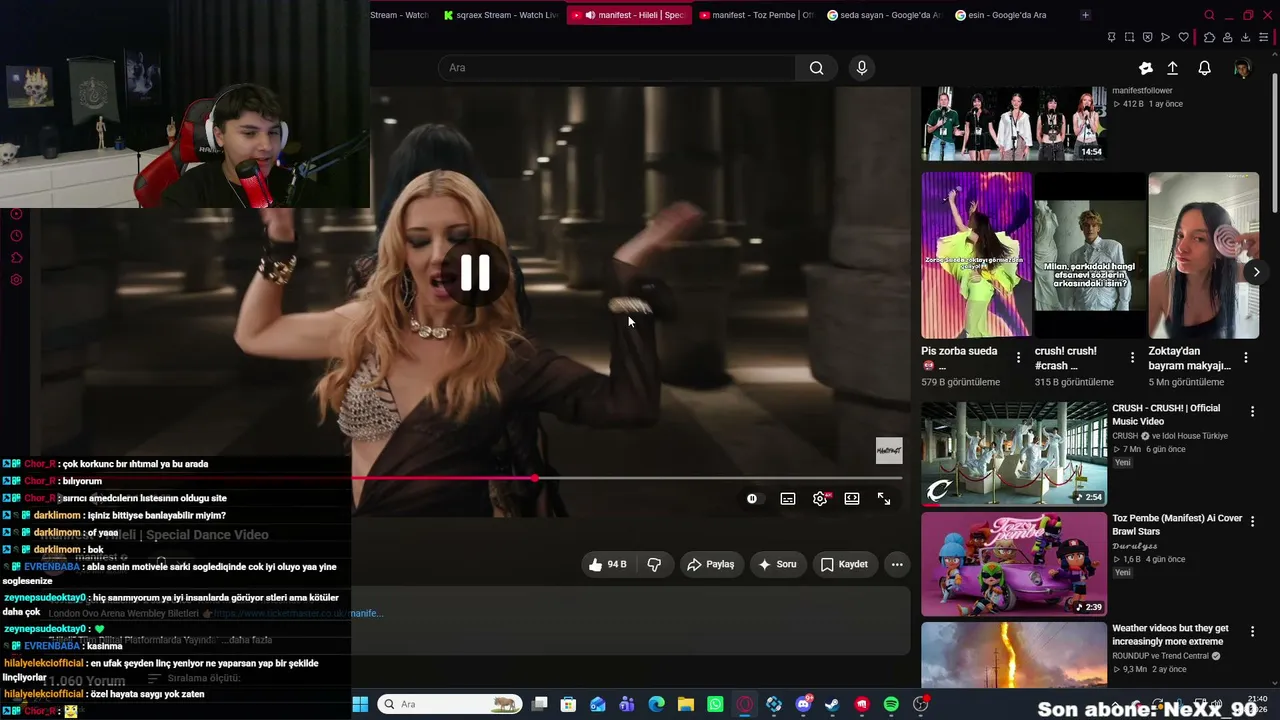Like the video with 94 B likes
The image size is (1280, 720).
(x=608, y=564)
